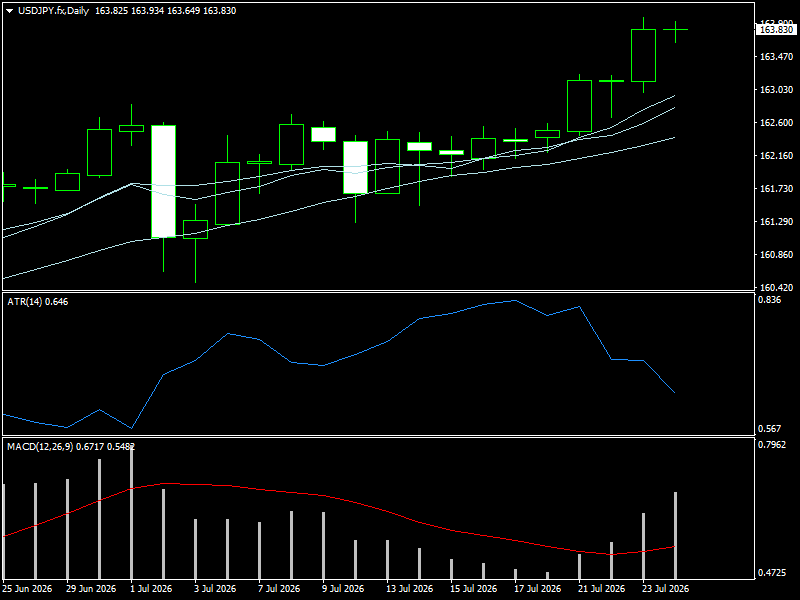Click the 163.030 price axis label

pos(777,90)
